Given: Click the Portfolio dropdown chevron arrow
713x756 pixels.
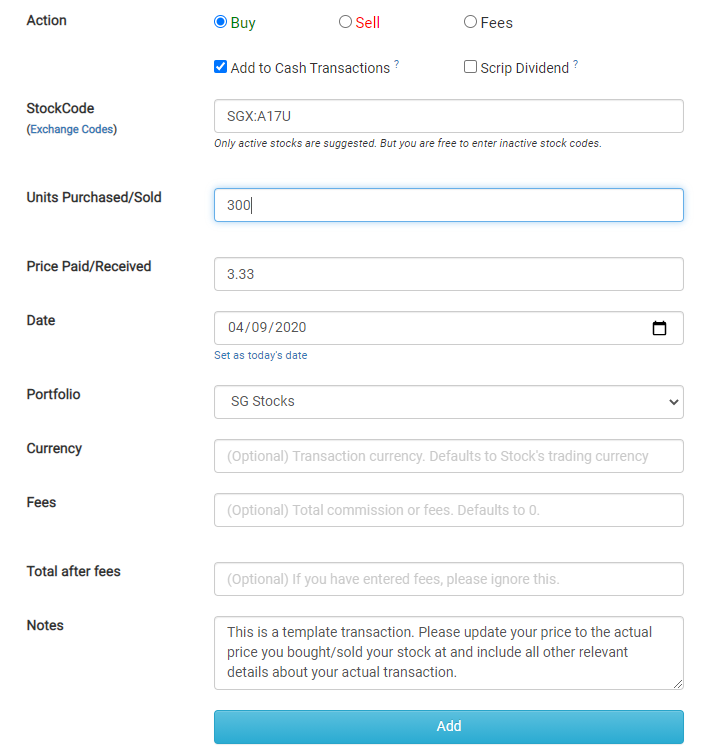Looking at the screenshot, I should (673, 402).
